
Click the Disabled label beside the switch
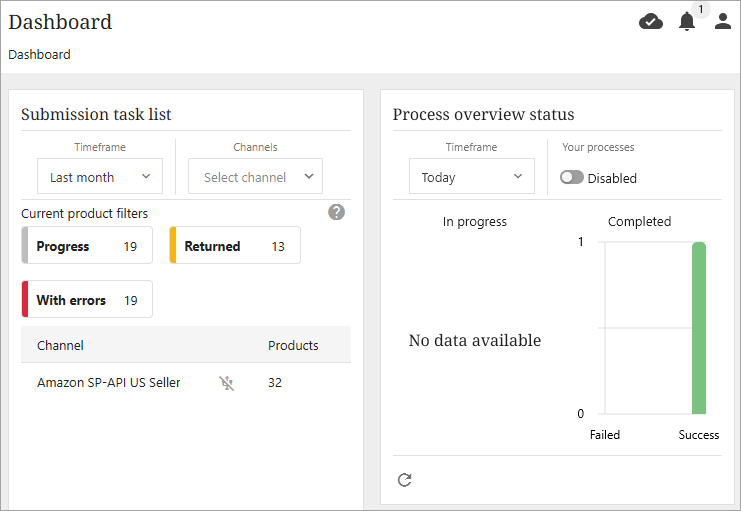coord(612,178)
